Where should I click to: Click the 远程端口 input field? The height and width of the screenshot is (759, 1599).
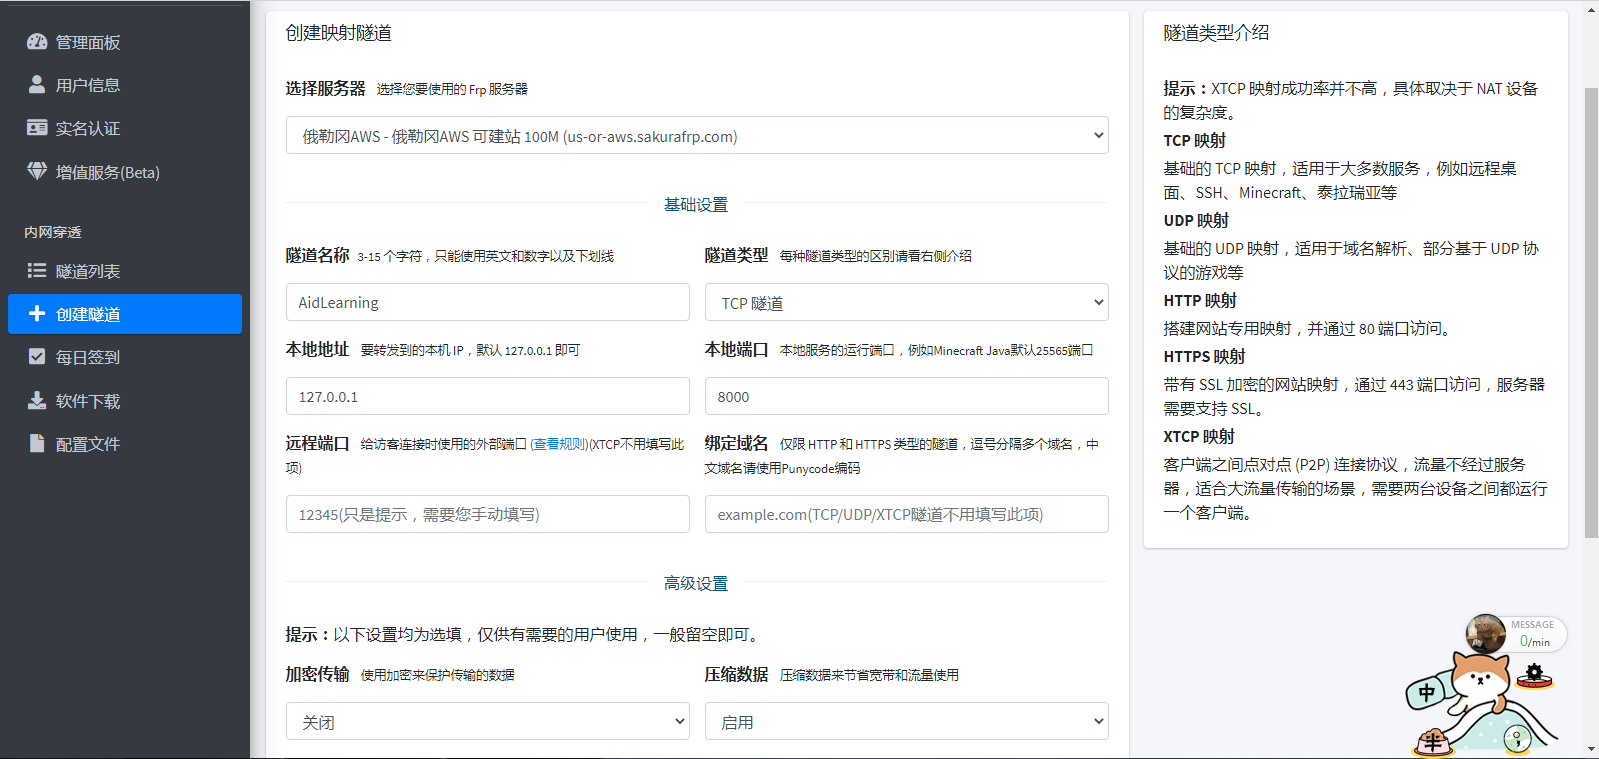tap(488, 514)
